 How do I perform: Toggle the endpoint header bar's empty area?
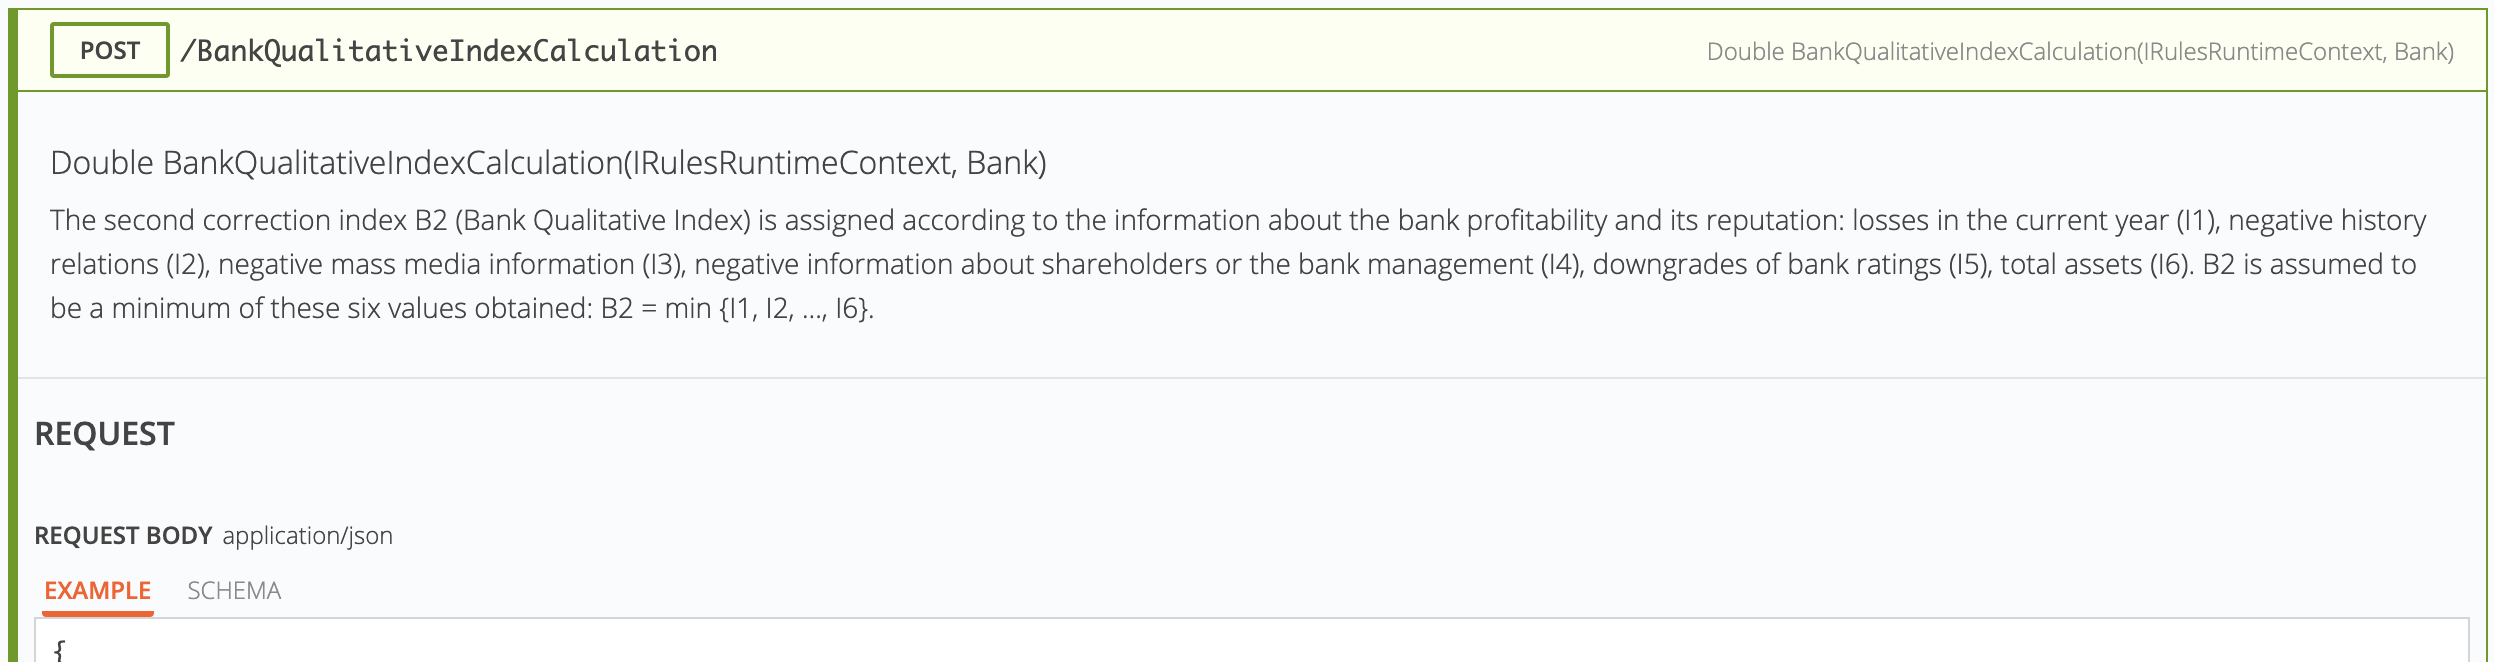tap(1200, 51)
